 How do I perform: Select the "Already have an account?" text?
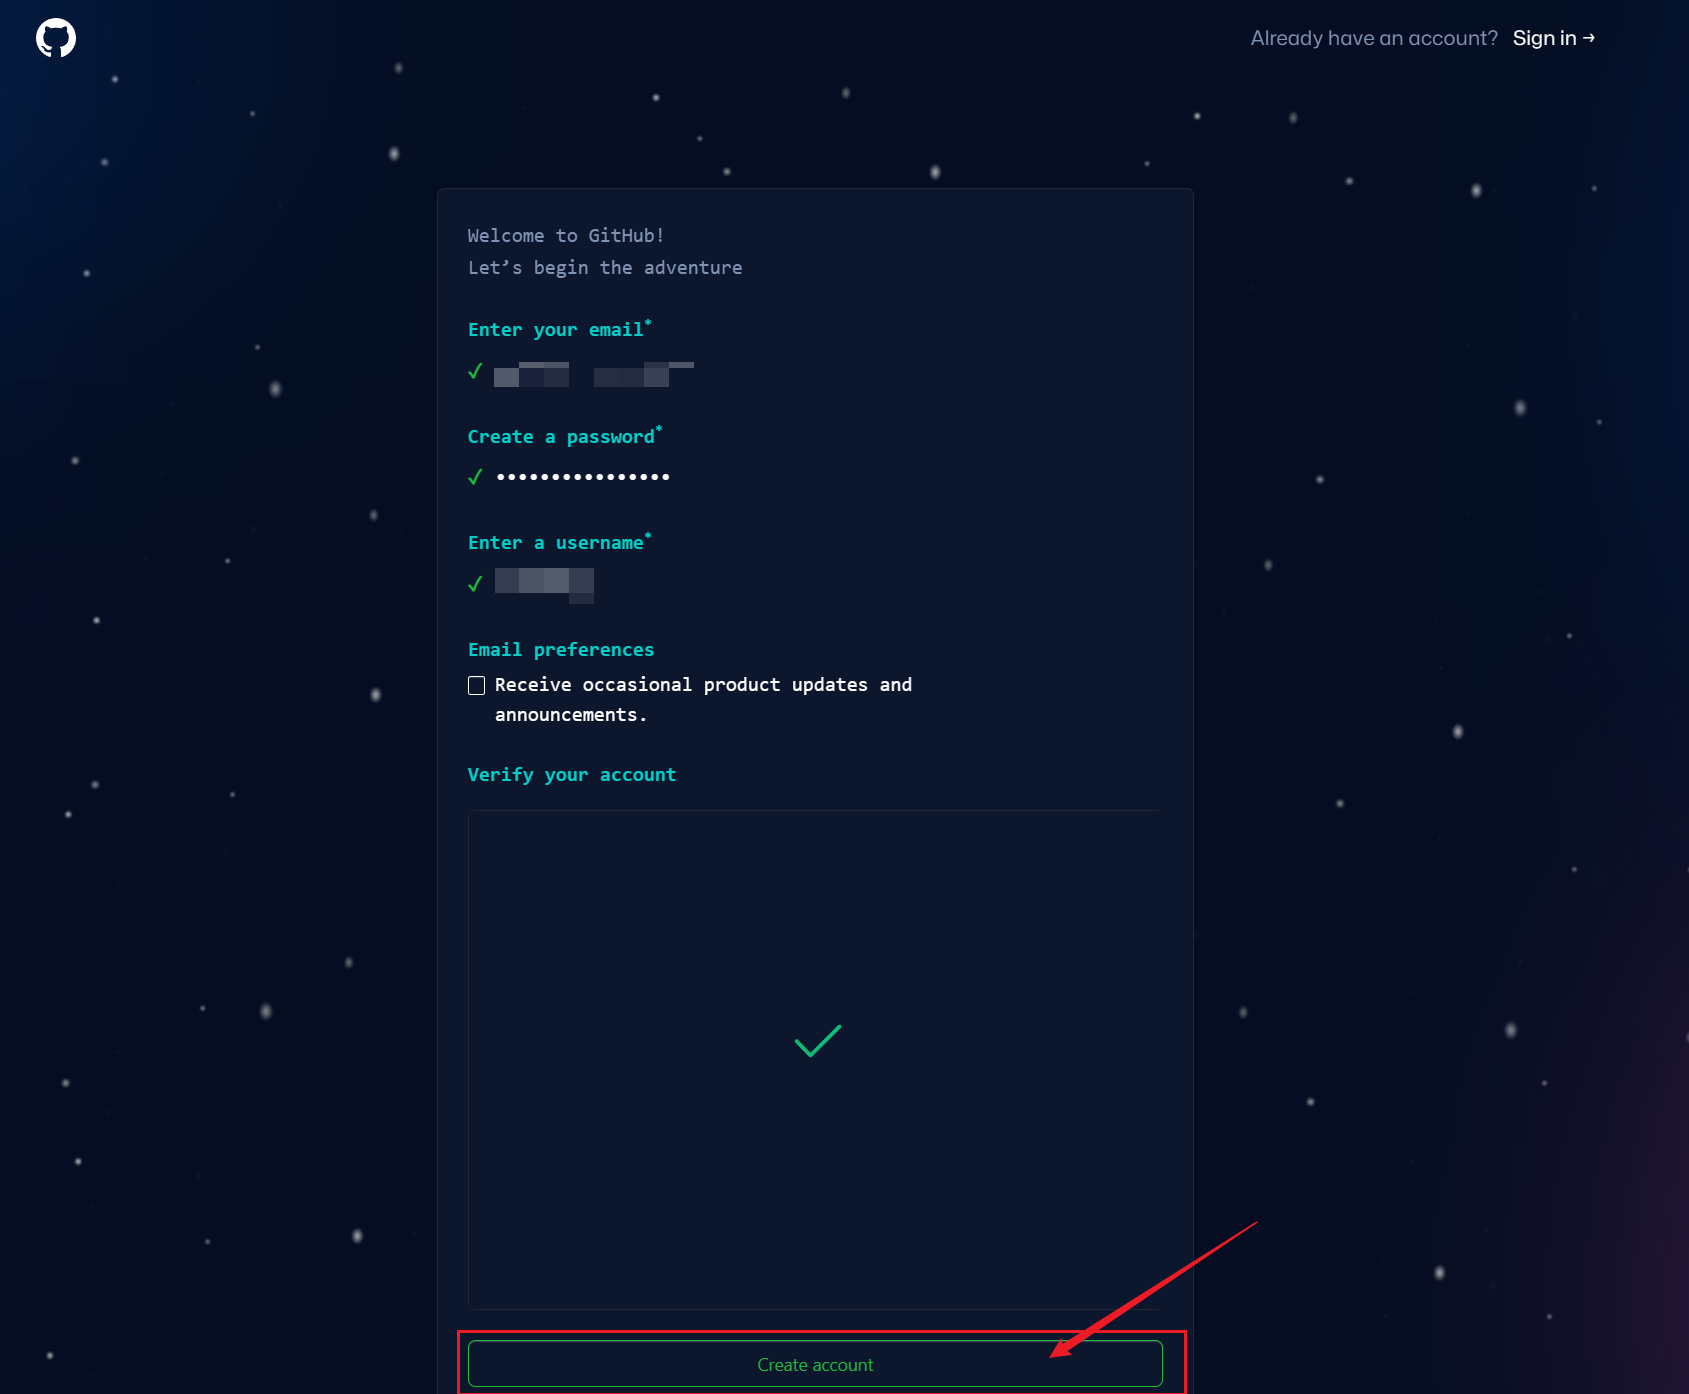tap(1374, 38)
